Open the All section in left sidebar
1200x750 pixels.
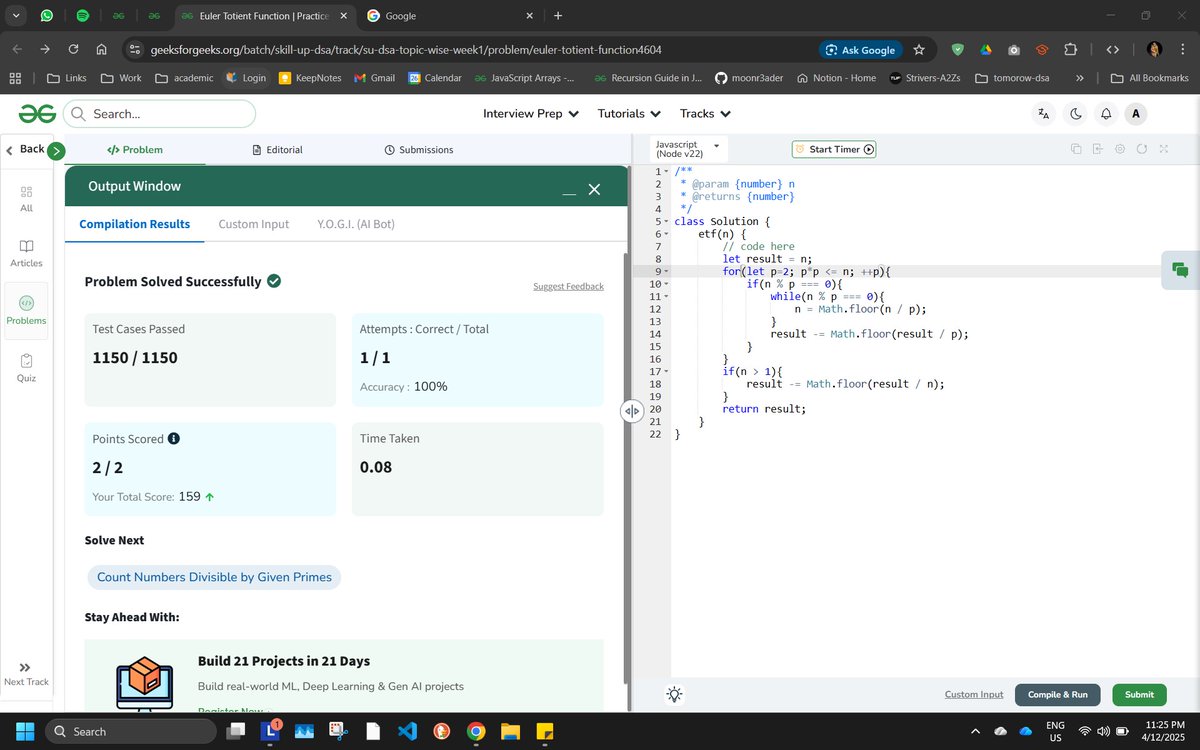(x=26, y=198)
